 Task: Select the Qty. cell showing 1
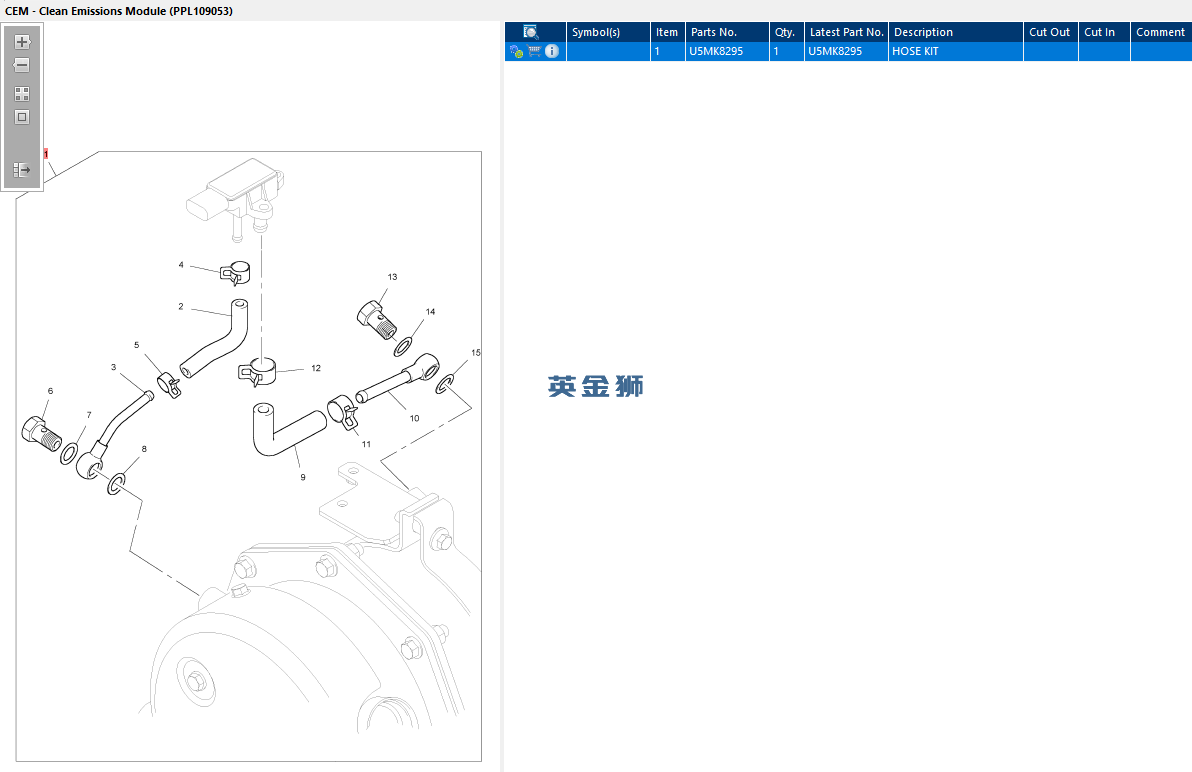786,51
